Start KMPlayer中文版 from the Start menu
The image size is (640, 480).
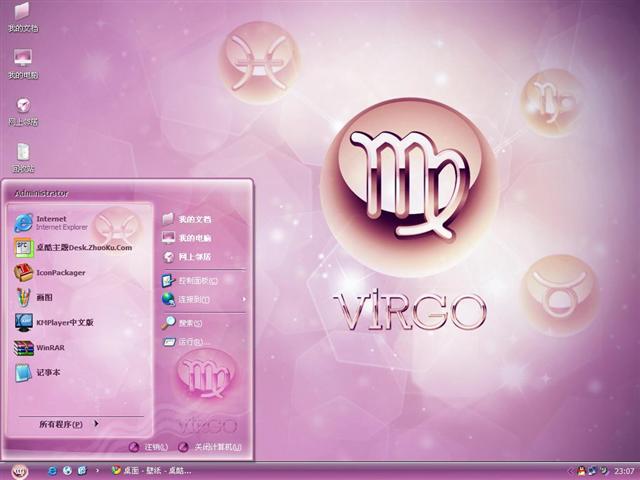point(64,322)
